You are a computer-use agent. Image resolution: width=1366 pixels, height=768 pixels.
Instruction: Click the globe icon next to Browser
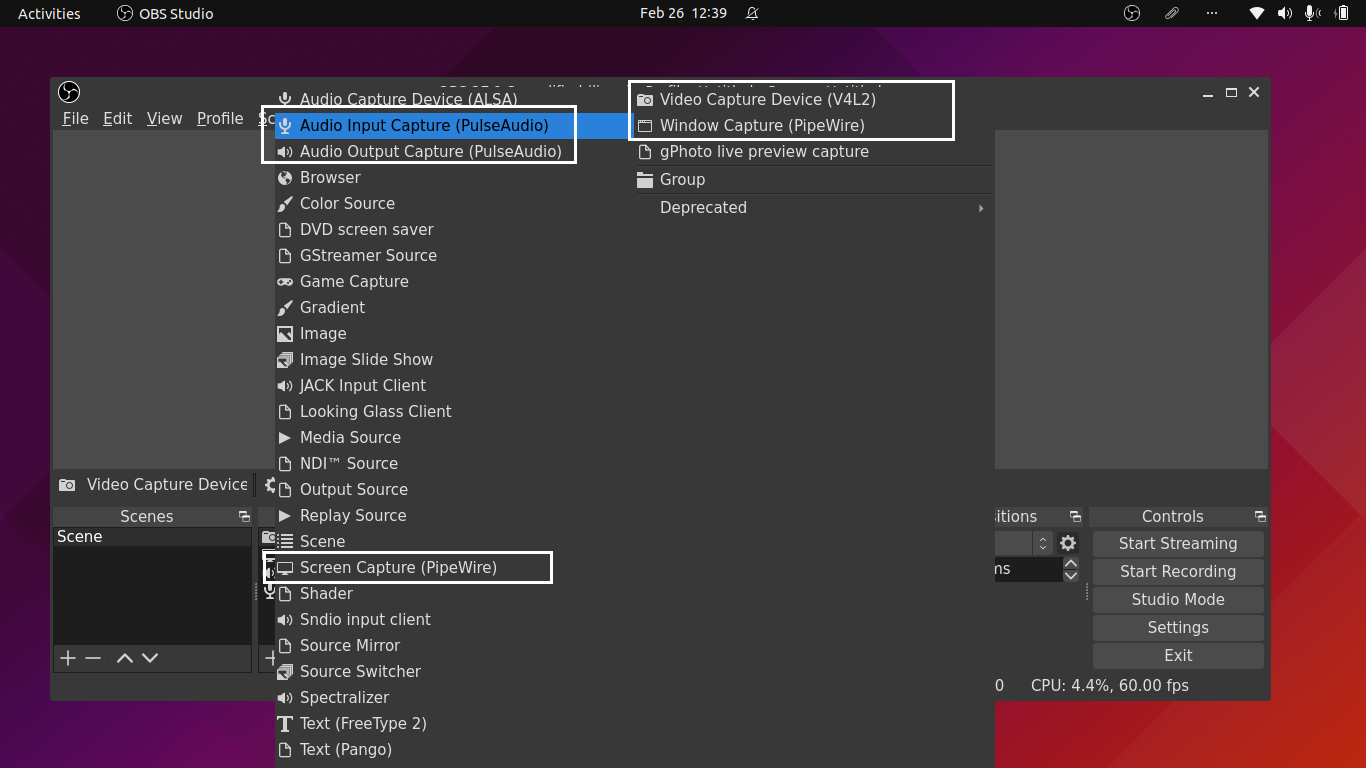click(285, 178)
